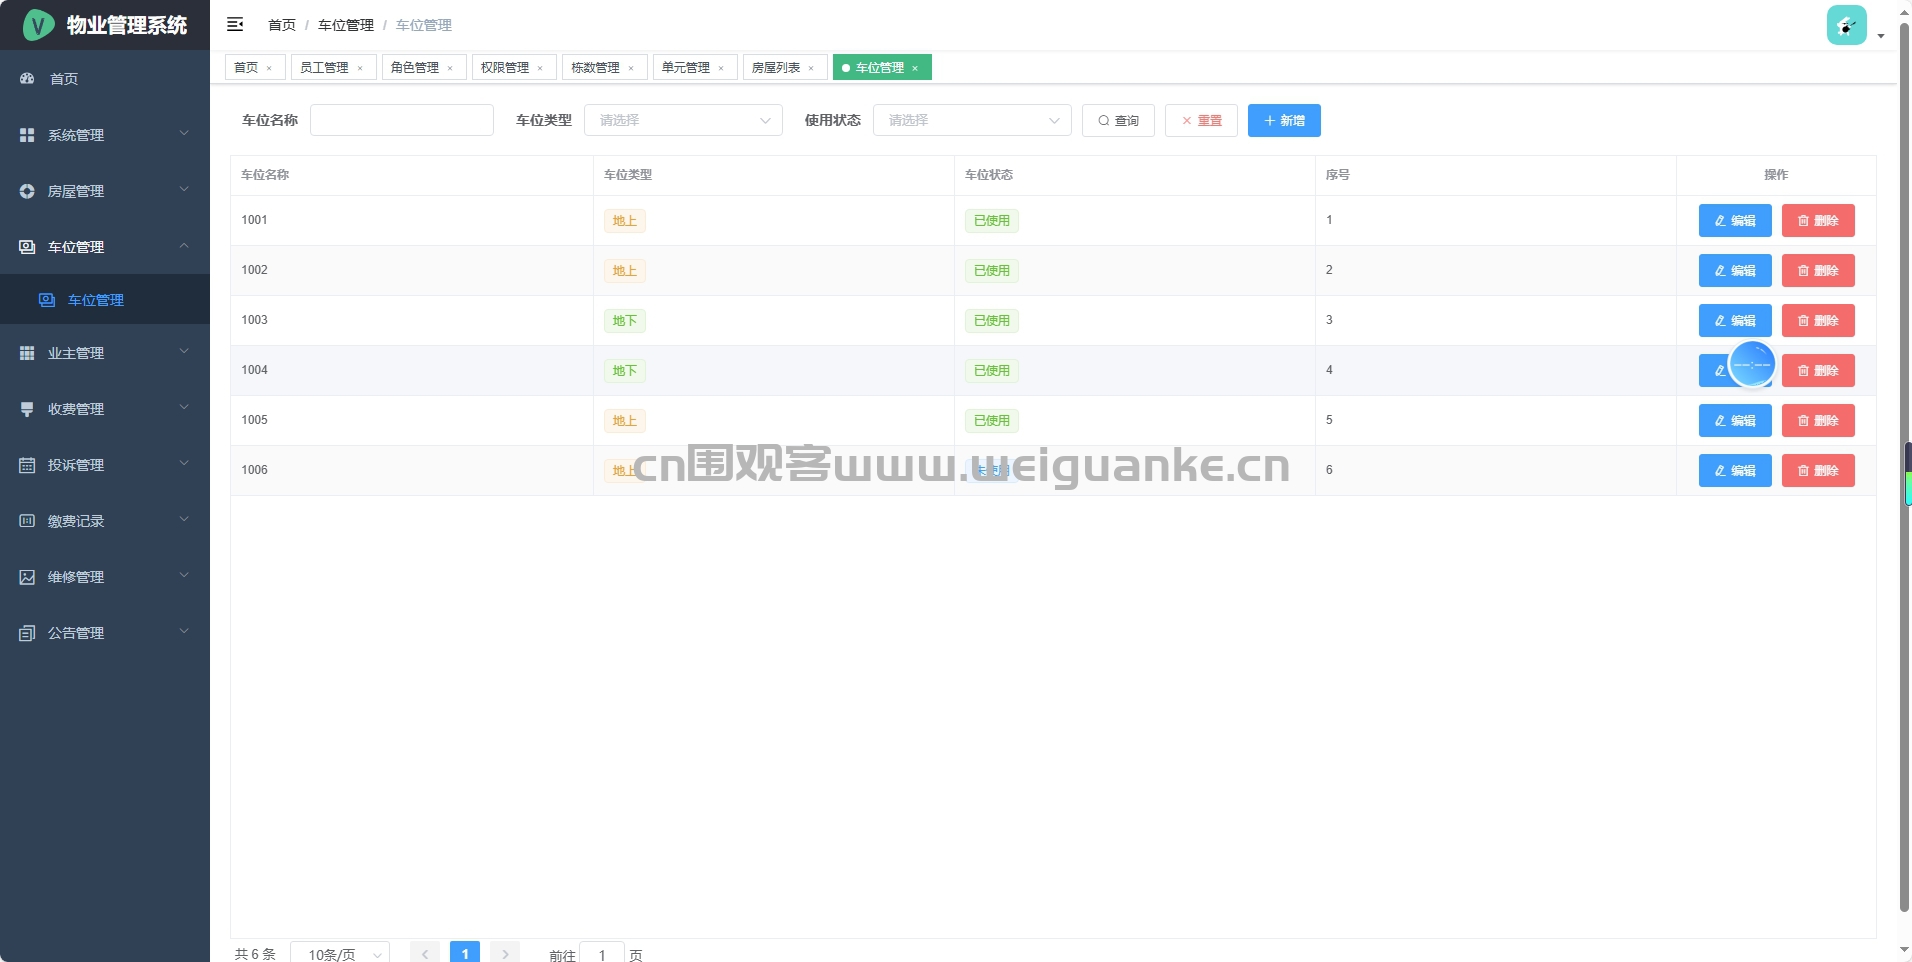Close the 房屋列表 tab
This screenshot has width=1912, height=962.
[811, 68]
